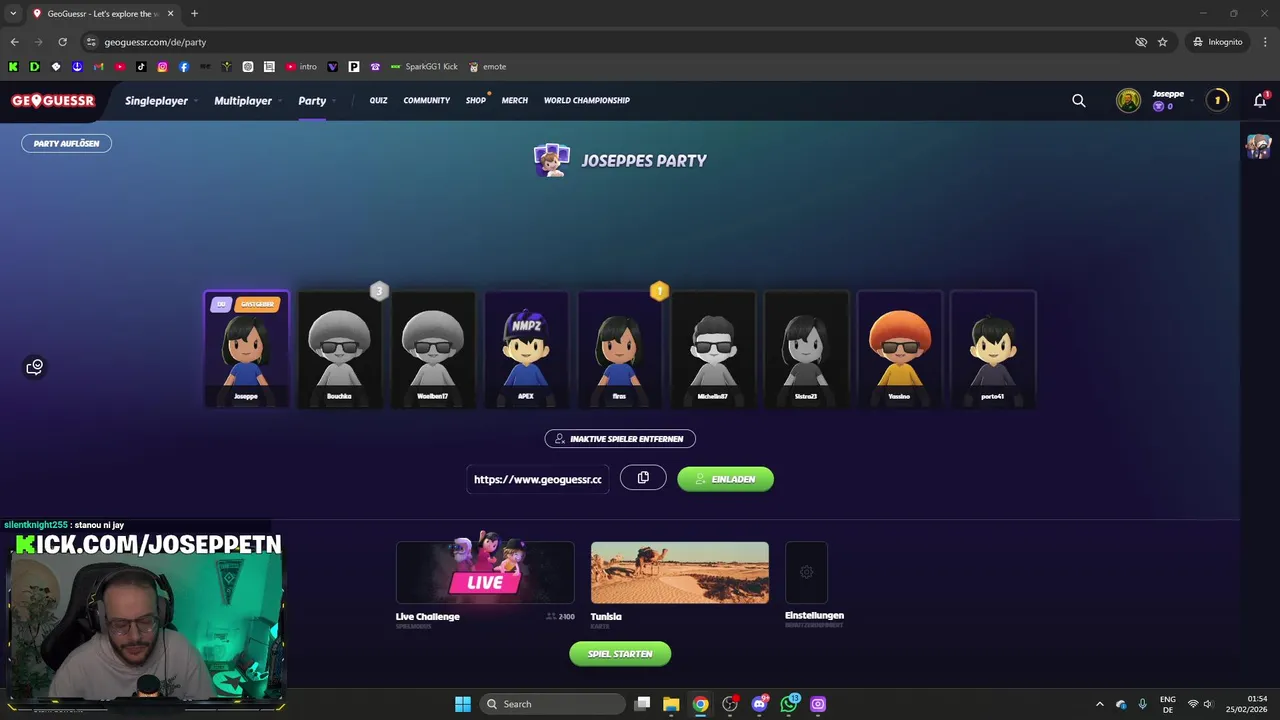
Task: Open the Chrome tab search dropdown
Action: [13, 13]
